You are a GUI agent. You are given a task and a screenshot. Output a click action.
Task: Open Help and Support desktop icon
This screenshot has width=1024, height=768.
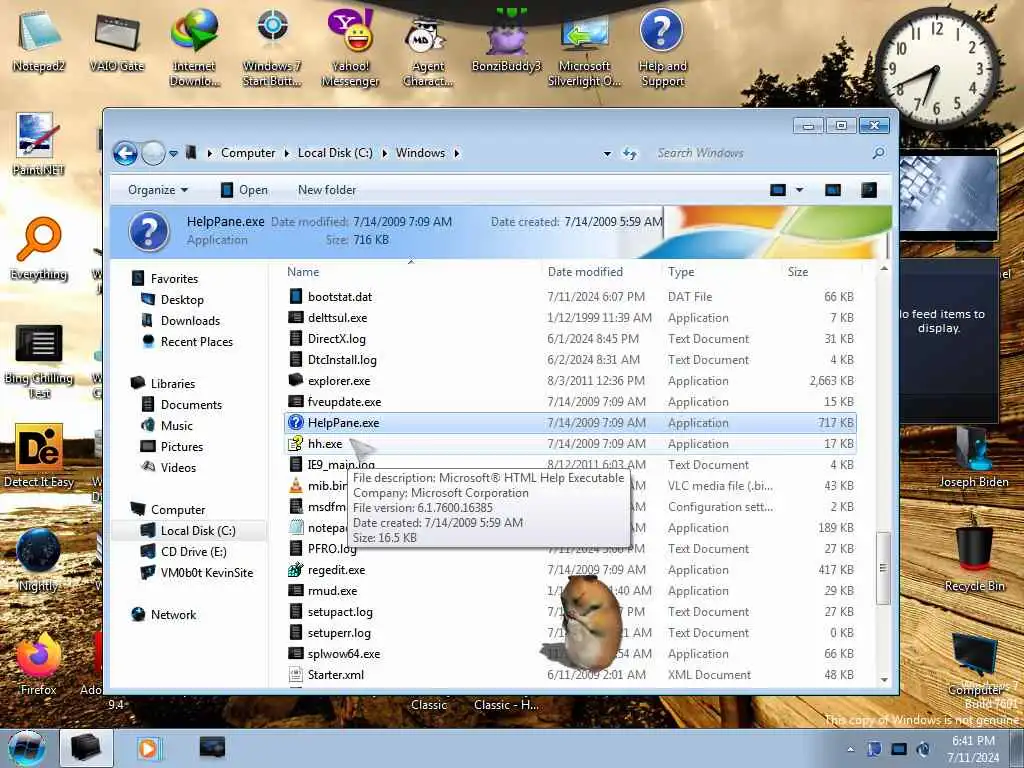point(662,48)
